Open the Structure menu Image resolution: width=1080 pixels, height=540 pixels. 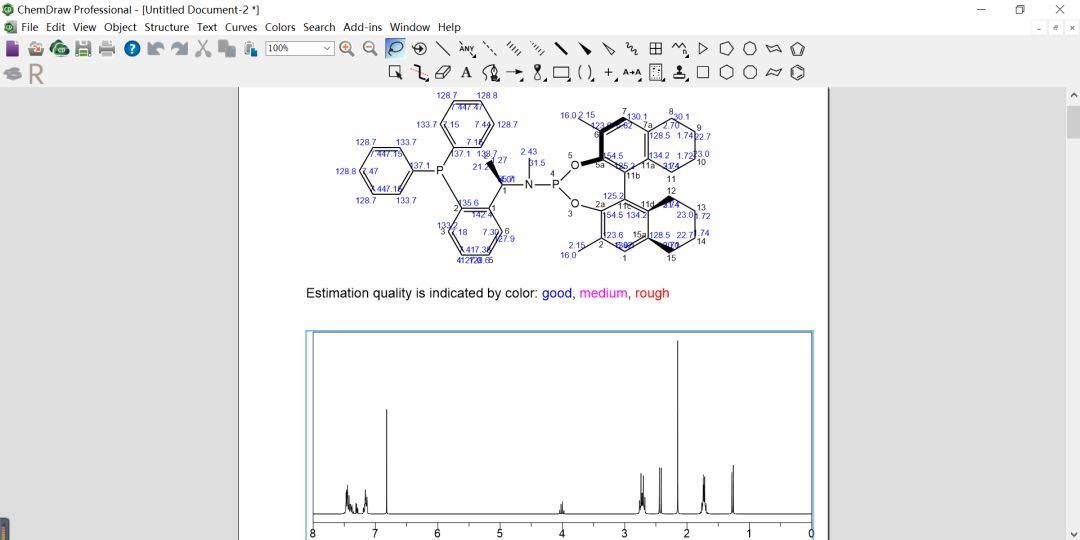pyautogui.click(x=167, y=28)
